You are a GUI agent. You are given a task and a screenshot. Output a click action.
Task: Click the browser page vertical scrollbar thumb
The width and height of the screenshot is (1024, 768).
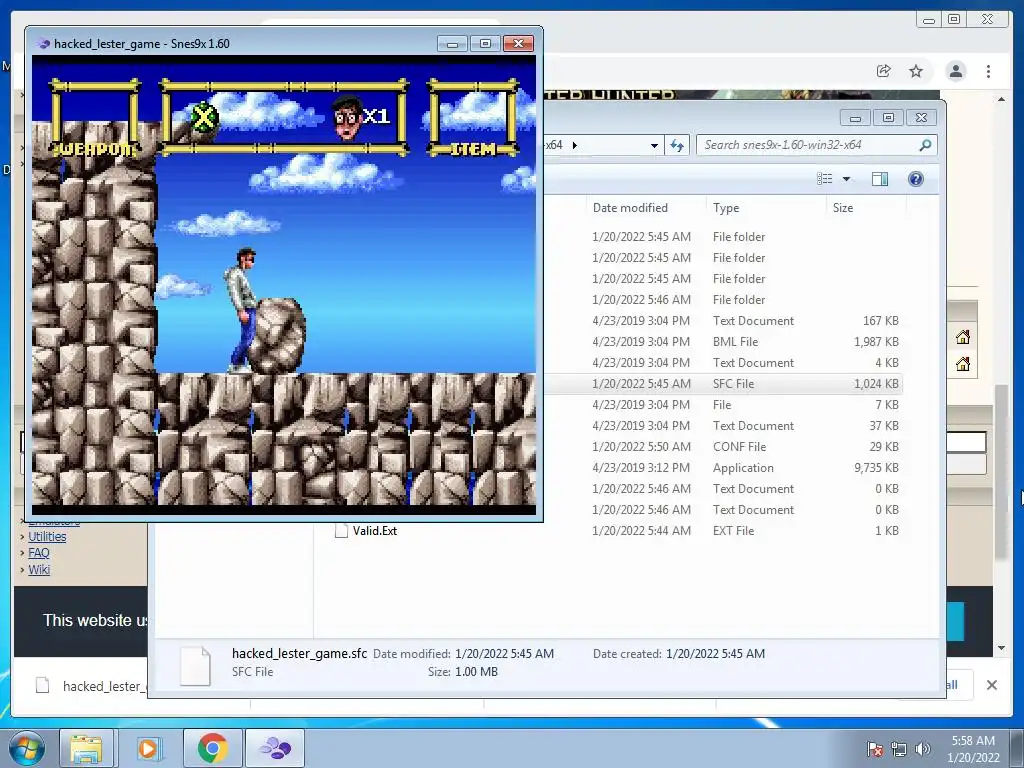[1000, 472]
